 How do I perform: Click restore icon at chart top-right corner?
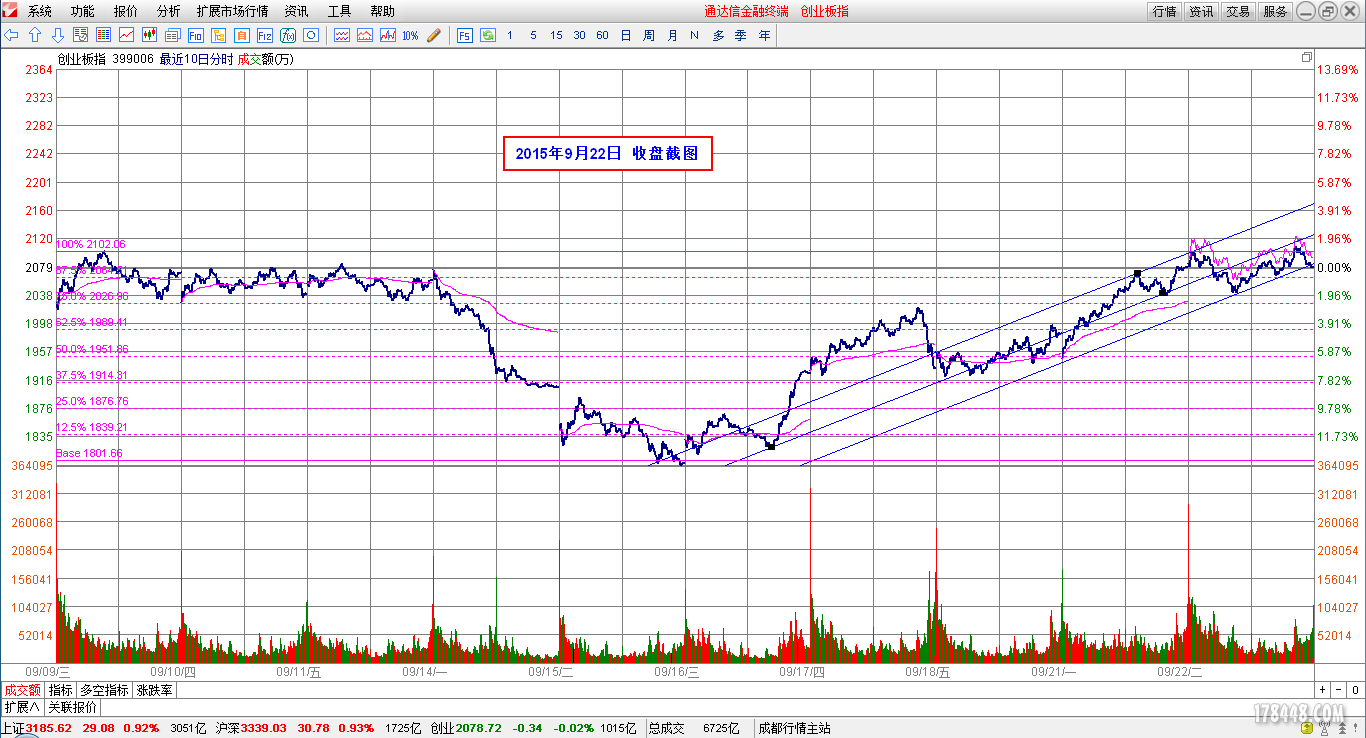tap(1306, 58)
